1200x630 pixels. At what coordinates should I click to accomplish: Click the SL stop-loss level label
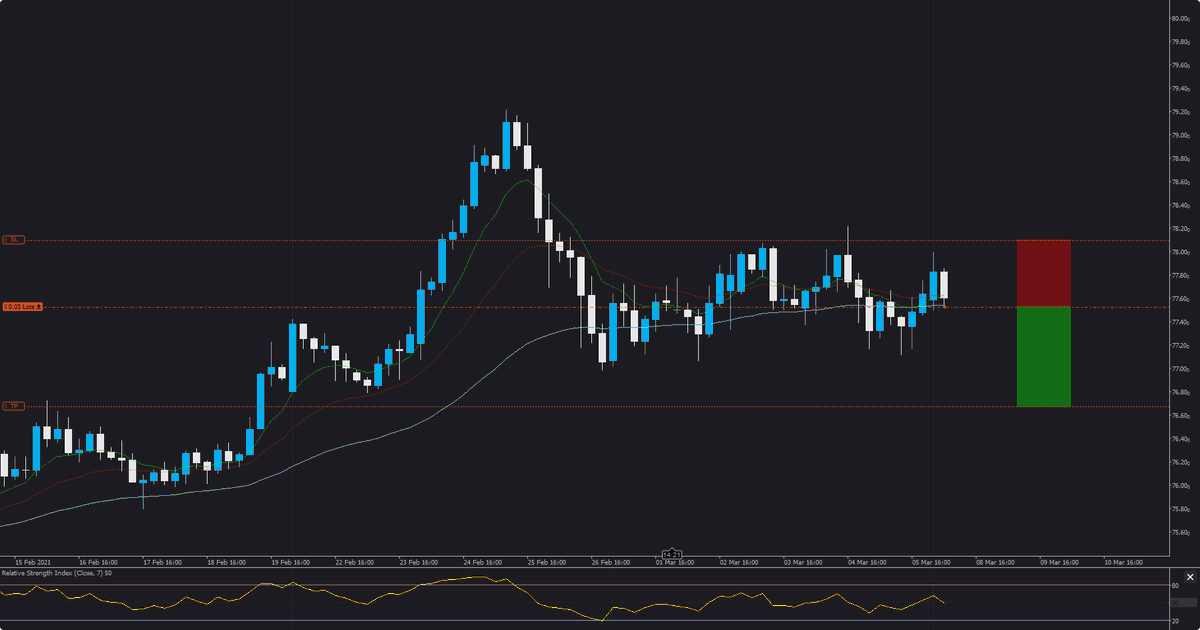click(x=14, y=240)
